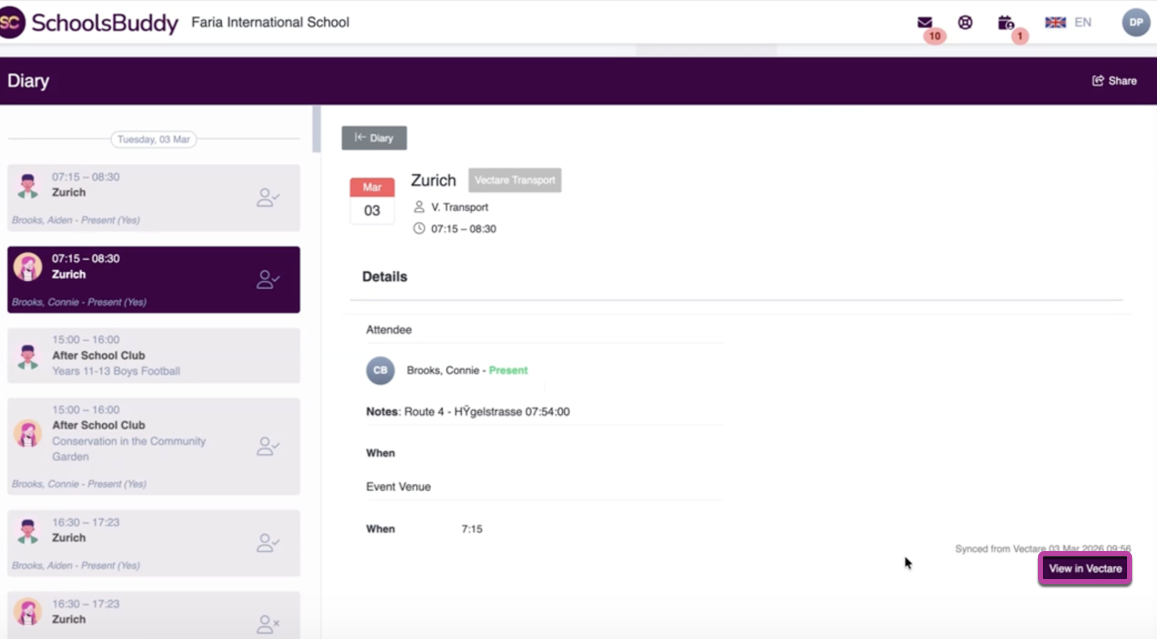Toggle attendance on Aiden's 16:30 Zurich entry
This screenshot has width=1157, height=639.
click(x=267, y=543)
